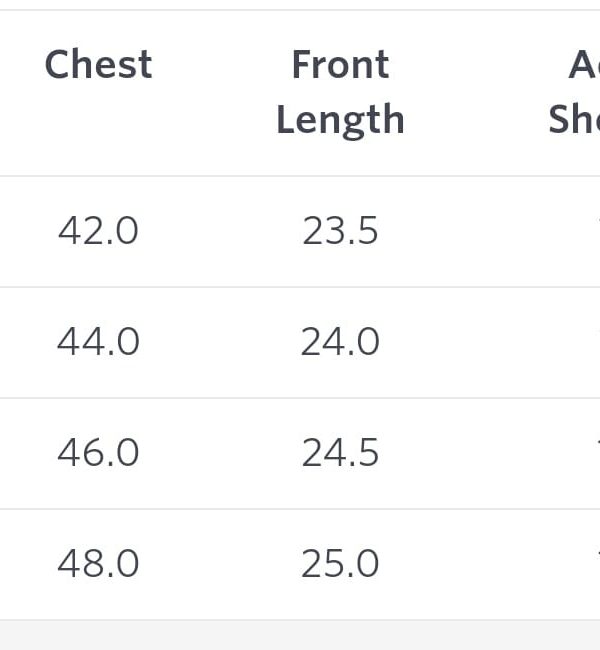
Task: Click front length value 24.5
Action: pyautogui.click(x=340, y=453)
